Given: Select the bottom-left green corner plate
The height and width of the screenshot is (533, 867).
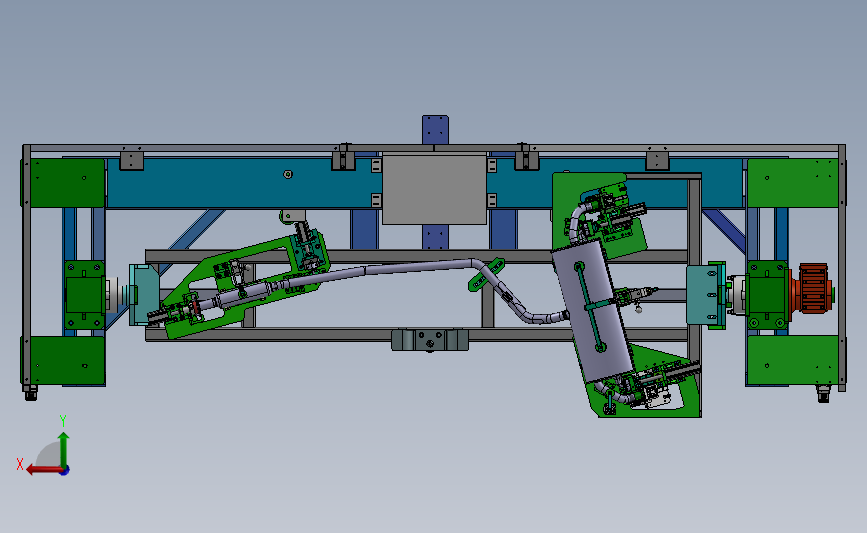Looking at the screenshot, I should tap(67, 360).
